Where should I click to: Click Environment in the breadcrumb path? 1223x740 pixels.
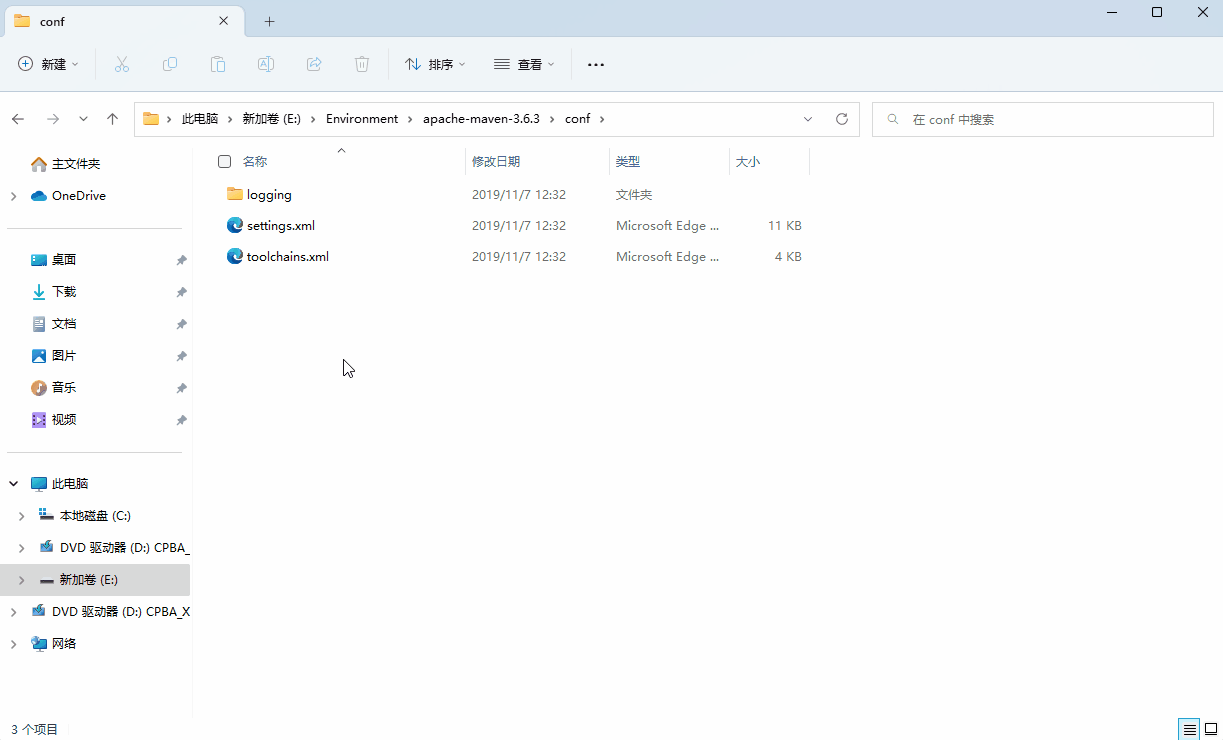[x=362, y=119]
